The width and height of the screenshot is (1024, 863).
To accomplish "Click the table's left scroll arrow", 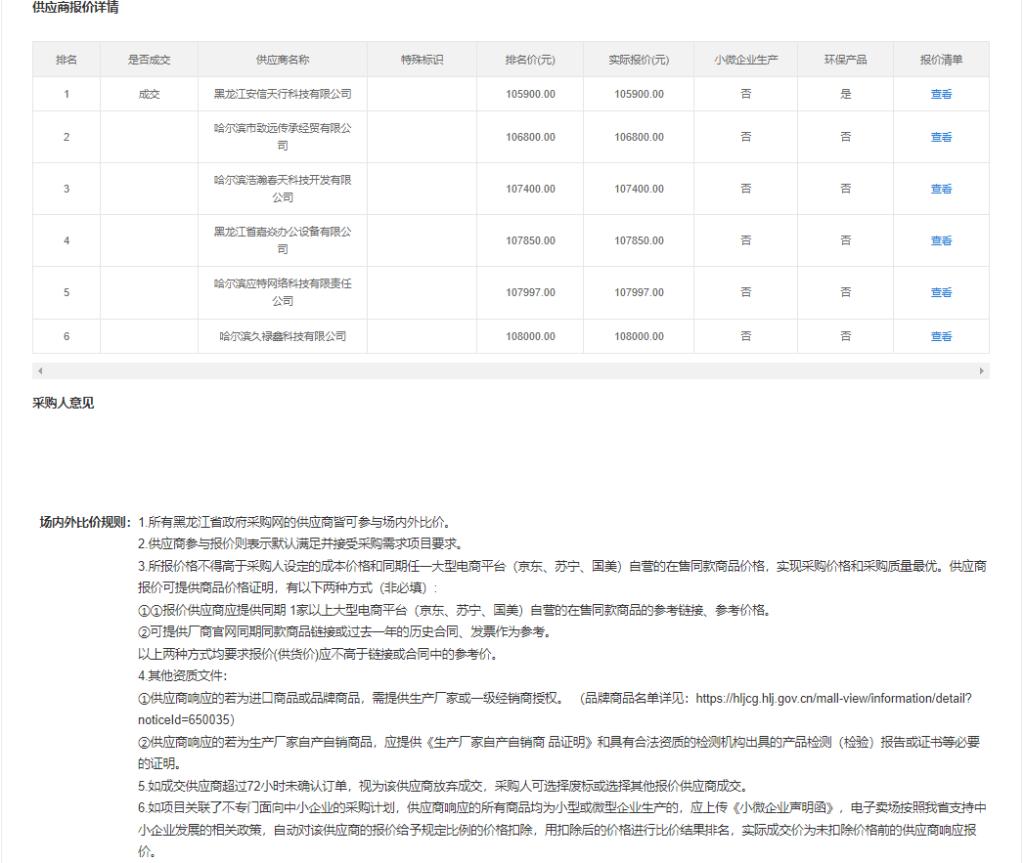I will pos(40,371).
